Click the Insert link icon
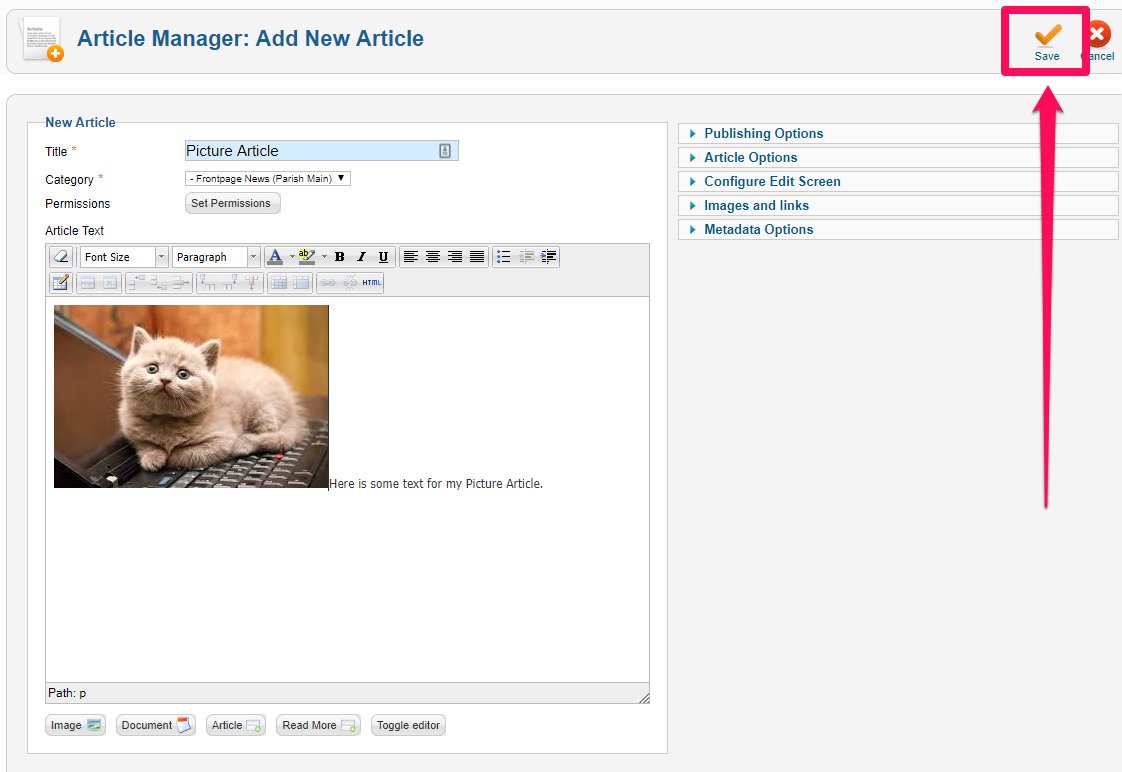Viewport: 1122px width, 772px height. [328, 283]
